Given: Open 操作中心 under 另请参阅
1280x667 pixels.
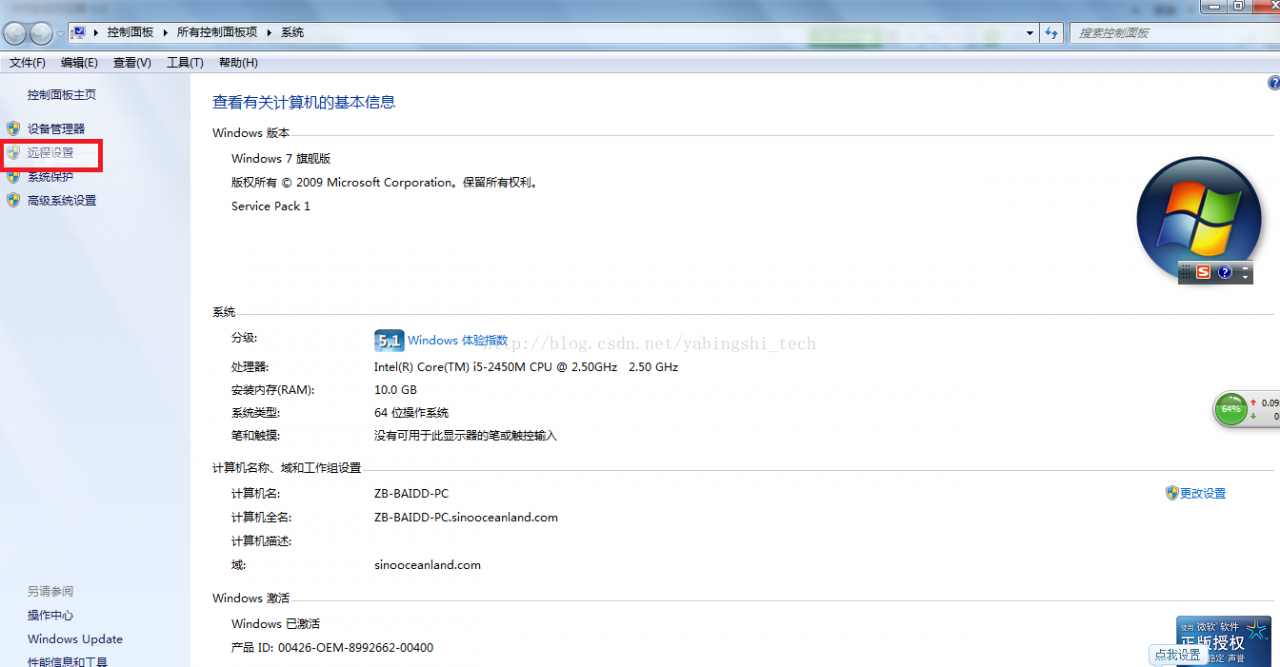Looking at the screenshot, I should pos(50,615).
